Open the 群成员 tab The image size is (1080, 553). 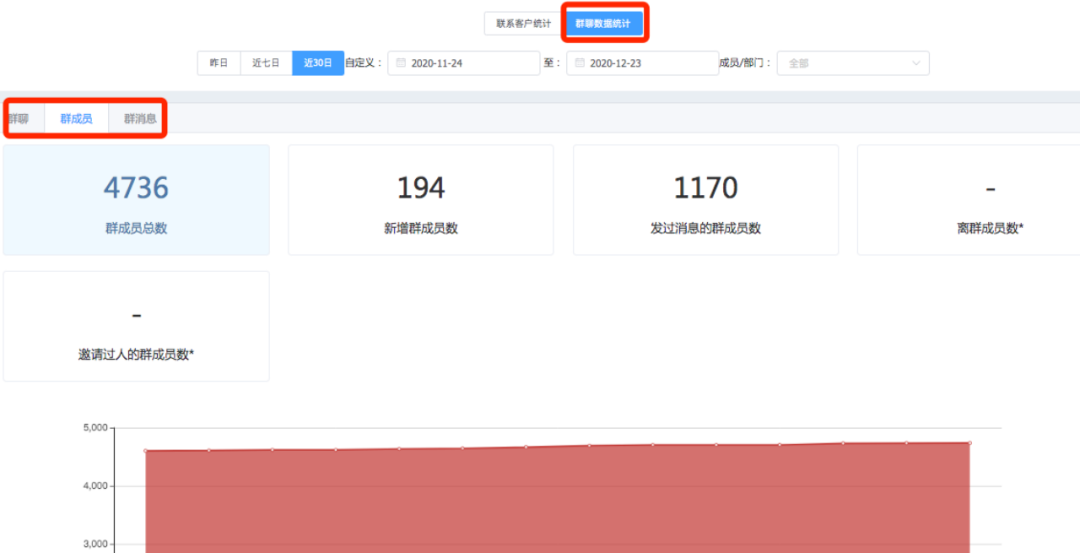[x=76, y=119]
